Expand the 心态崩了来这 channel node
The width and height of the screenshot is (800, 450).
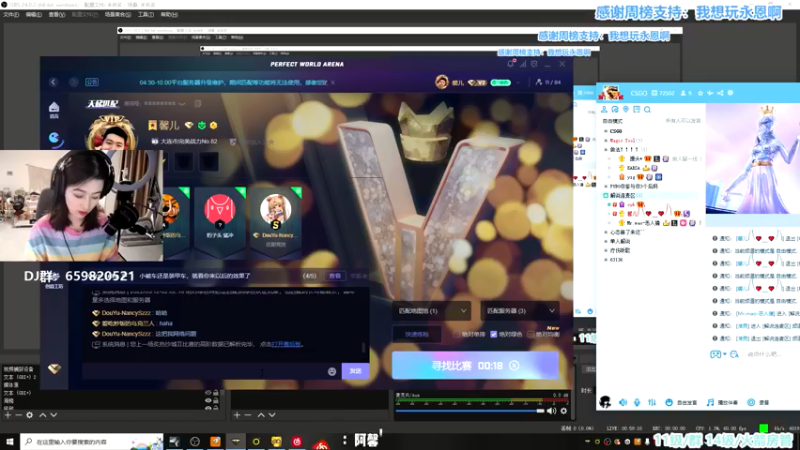pyautogui.click(x=606, y=232)
